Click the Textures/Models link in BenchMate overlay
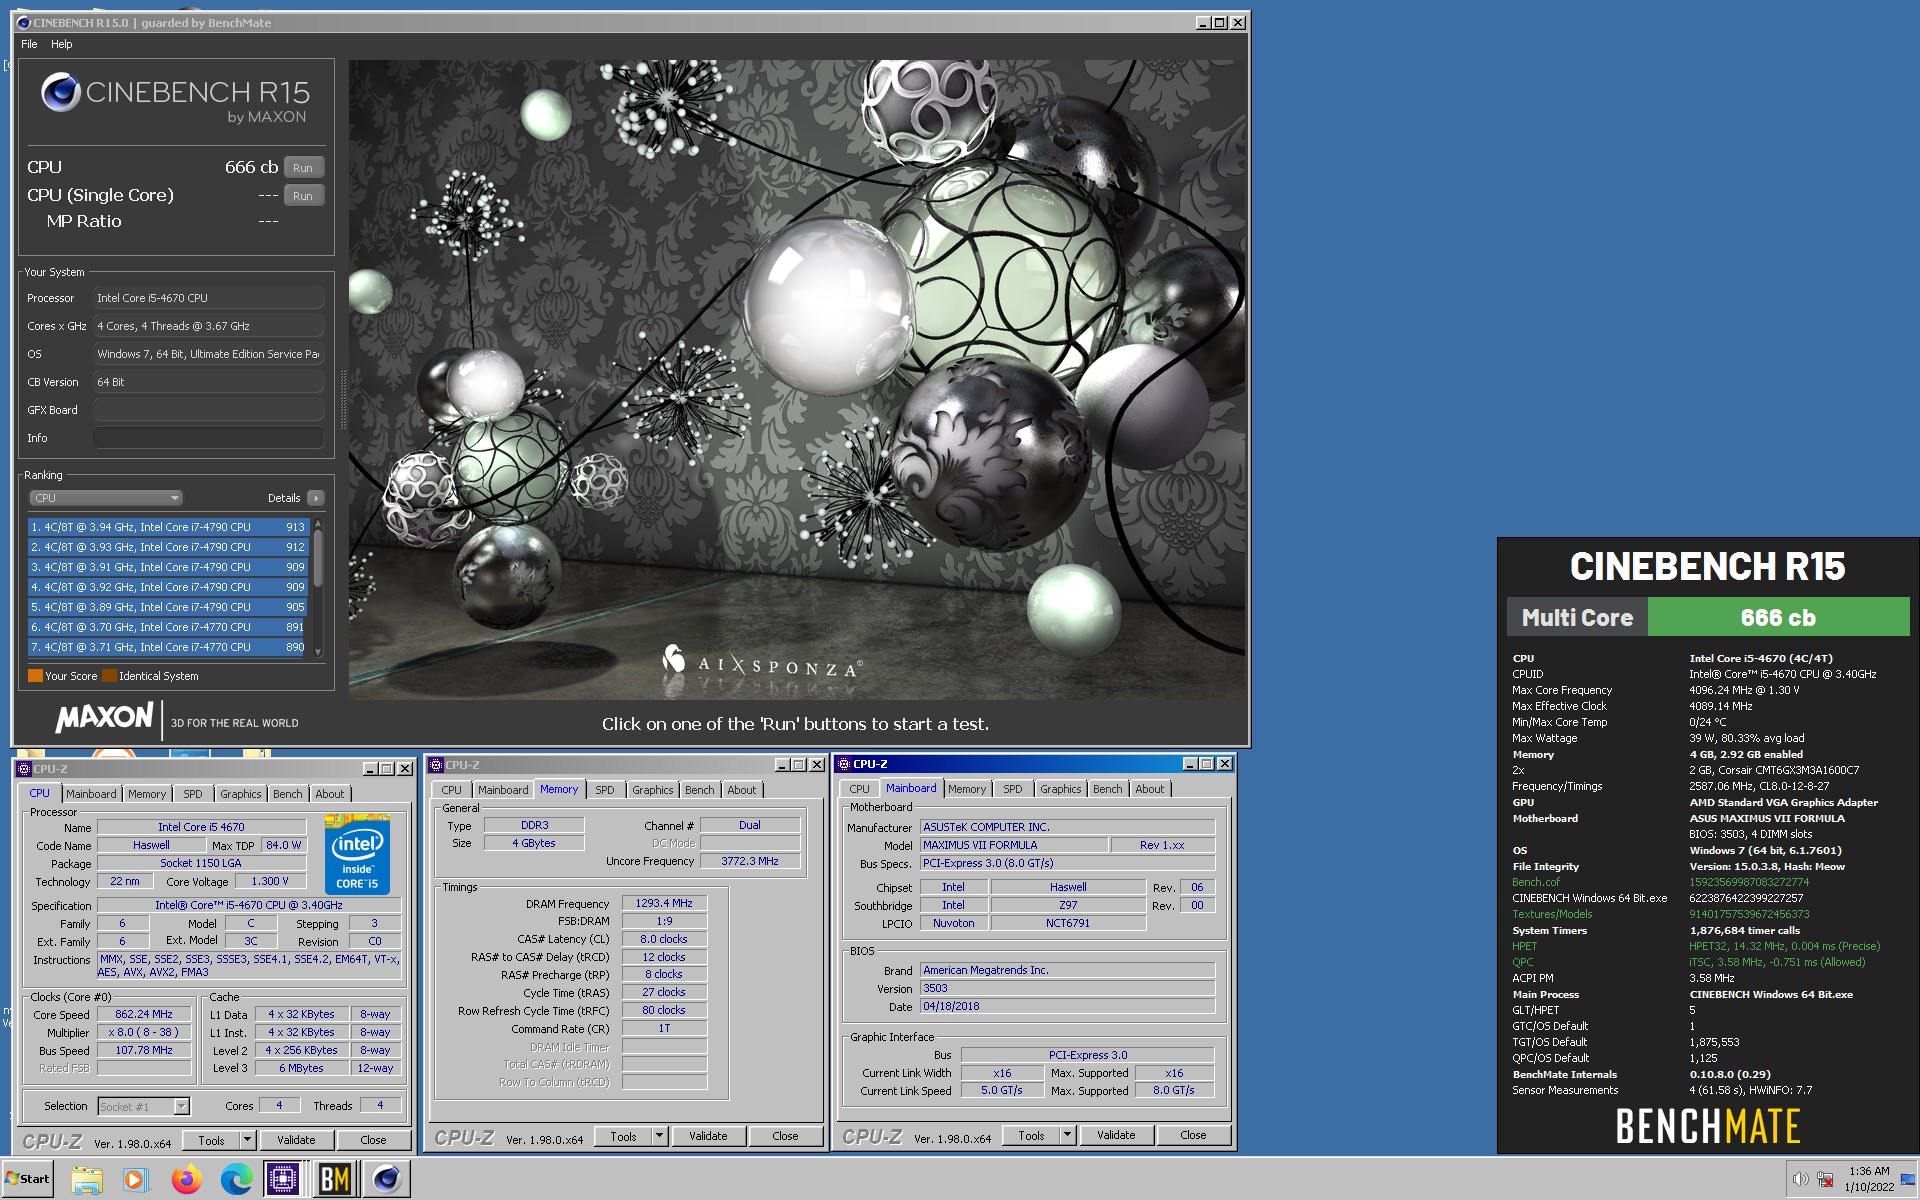1920x1200 pixels. [x=1552, y=914]
